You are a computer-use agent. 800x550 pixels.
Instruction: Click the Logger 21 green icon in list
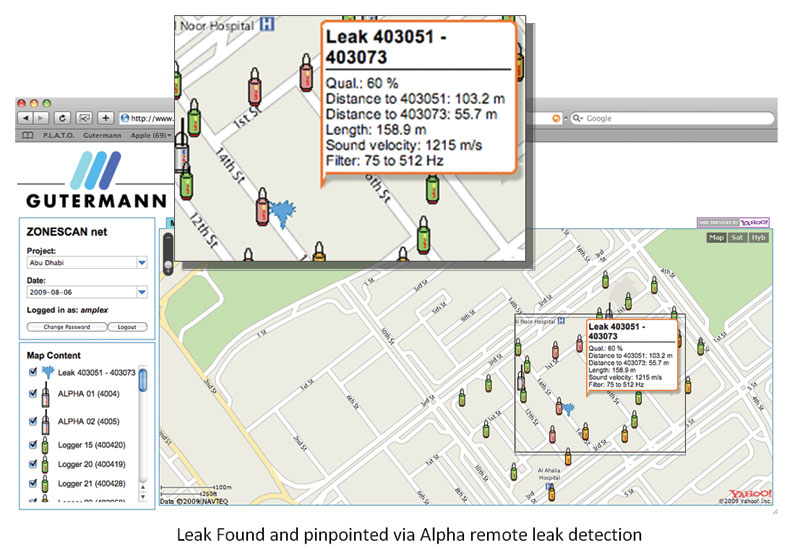tap(45, 484)
